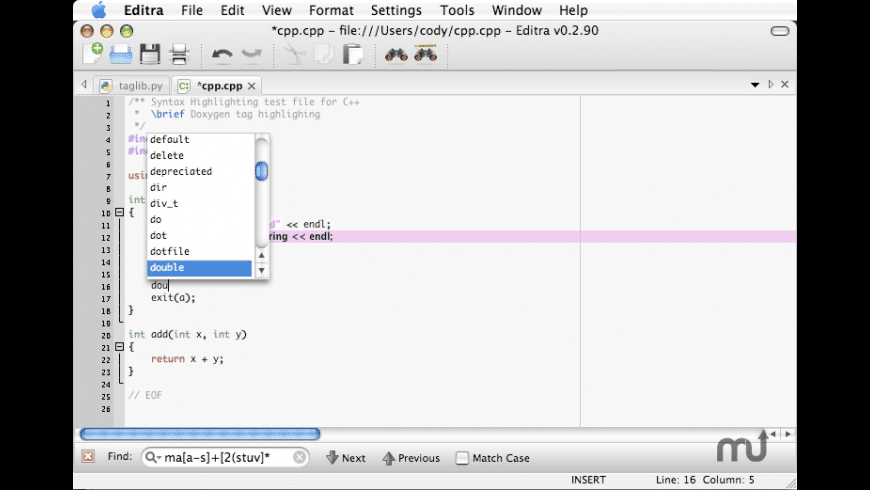The width and height of the screenshot is (870, 490).
Task: Find the Previous match
Action: point(411,458)
